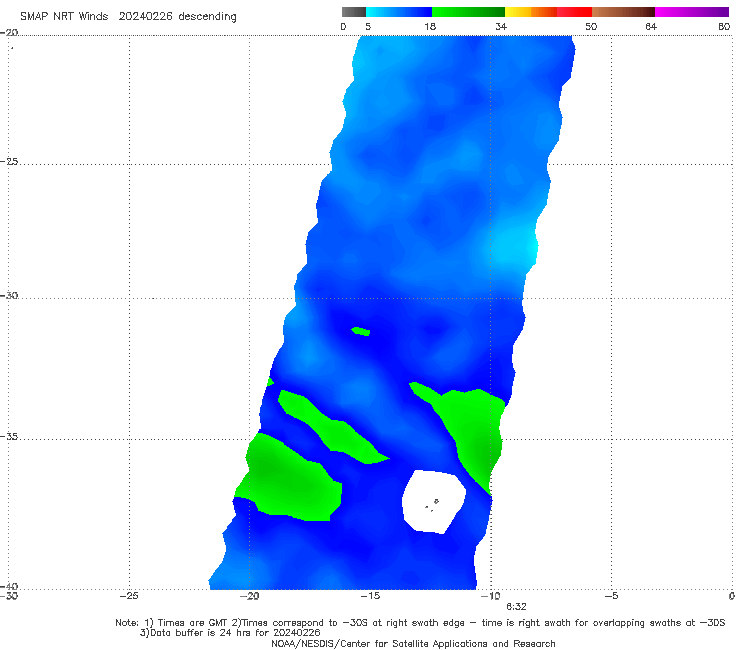The image size is (740, 650).
Task: Click the title 'SMAP NRT Winds 20240226 descending'
Action: point(128,17)
